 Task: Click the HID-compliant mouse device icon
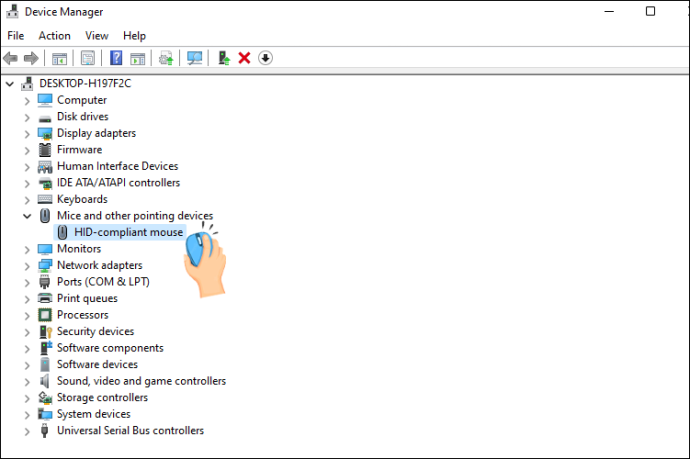(62, 232)
